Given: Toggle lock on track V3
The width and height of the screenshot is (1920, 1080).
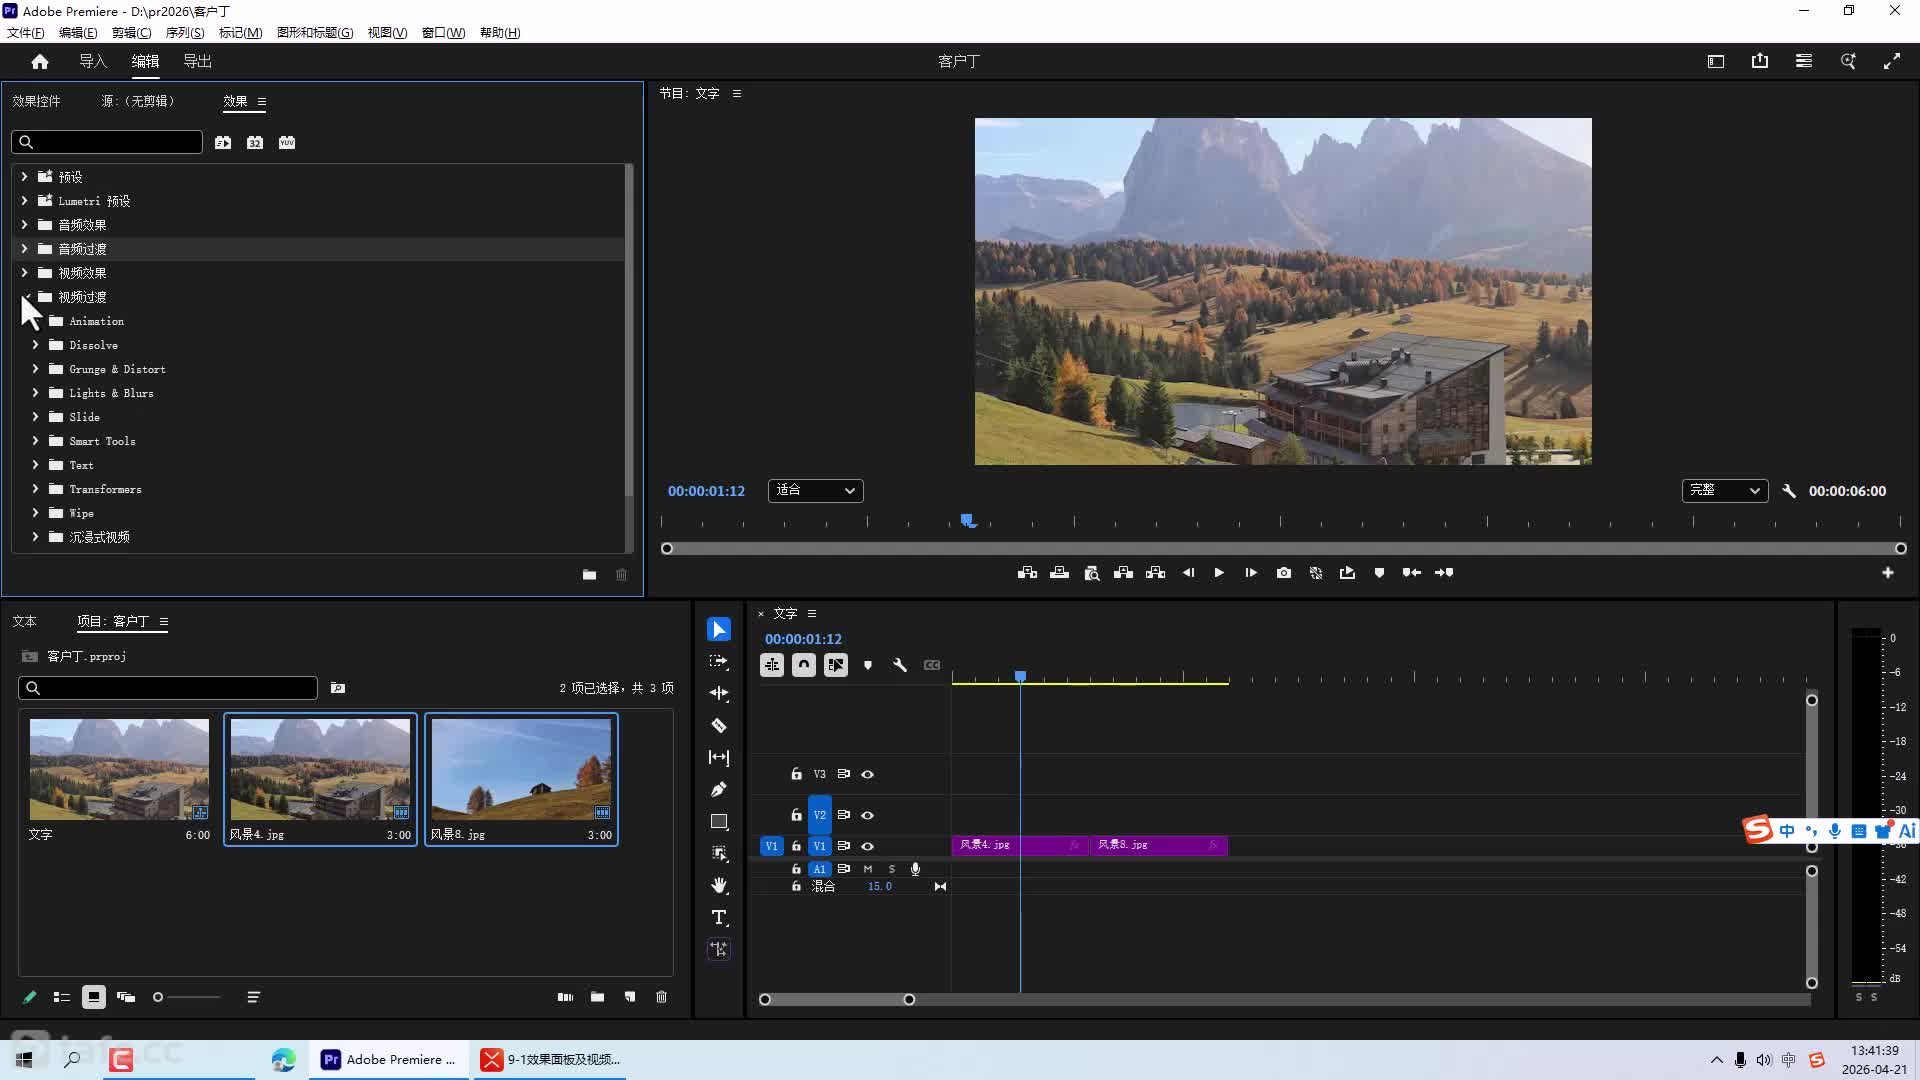Looking at the screenshot, I should point(796,774).
